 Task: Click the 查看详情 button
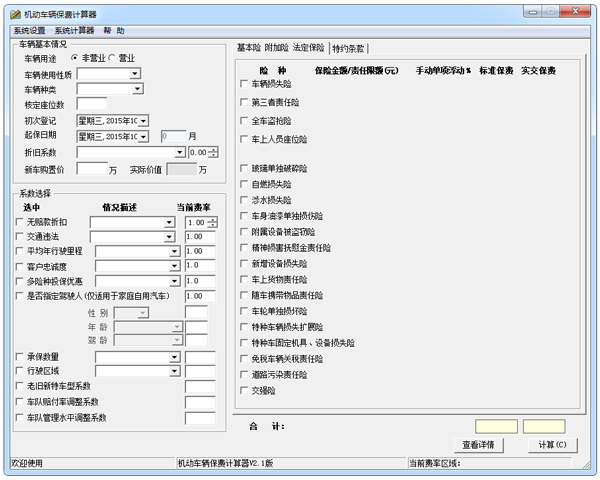478,445
